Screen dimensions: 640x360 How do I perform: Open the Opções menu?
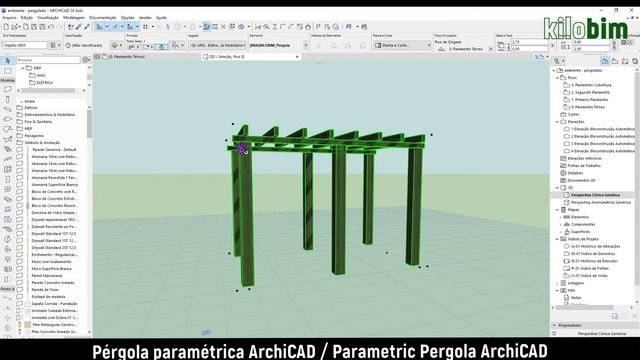click(x=127, y=18)
